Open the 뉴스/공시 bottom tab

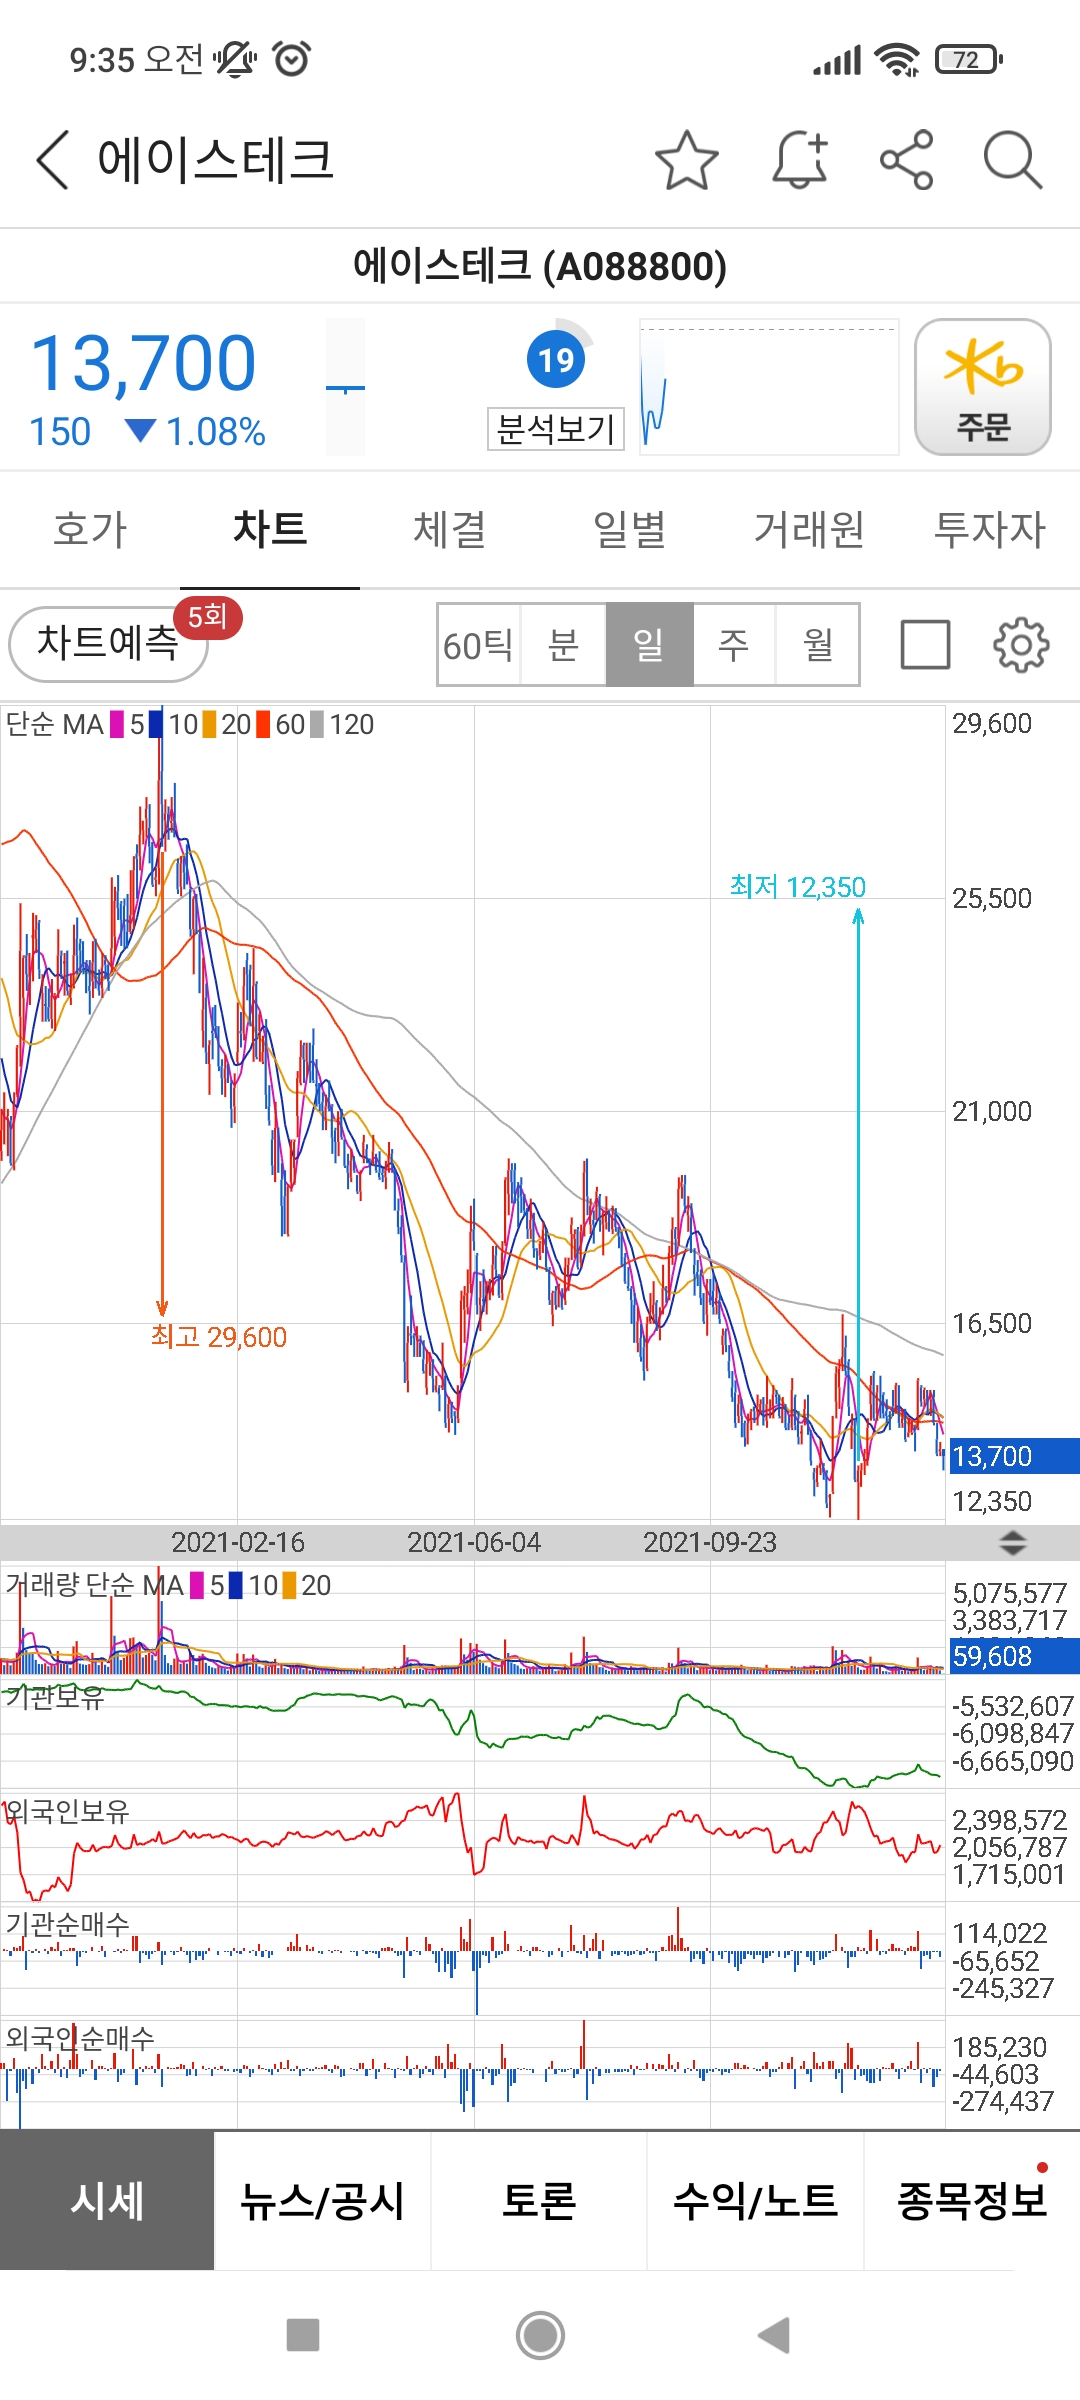coord(322,2200)
